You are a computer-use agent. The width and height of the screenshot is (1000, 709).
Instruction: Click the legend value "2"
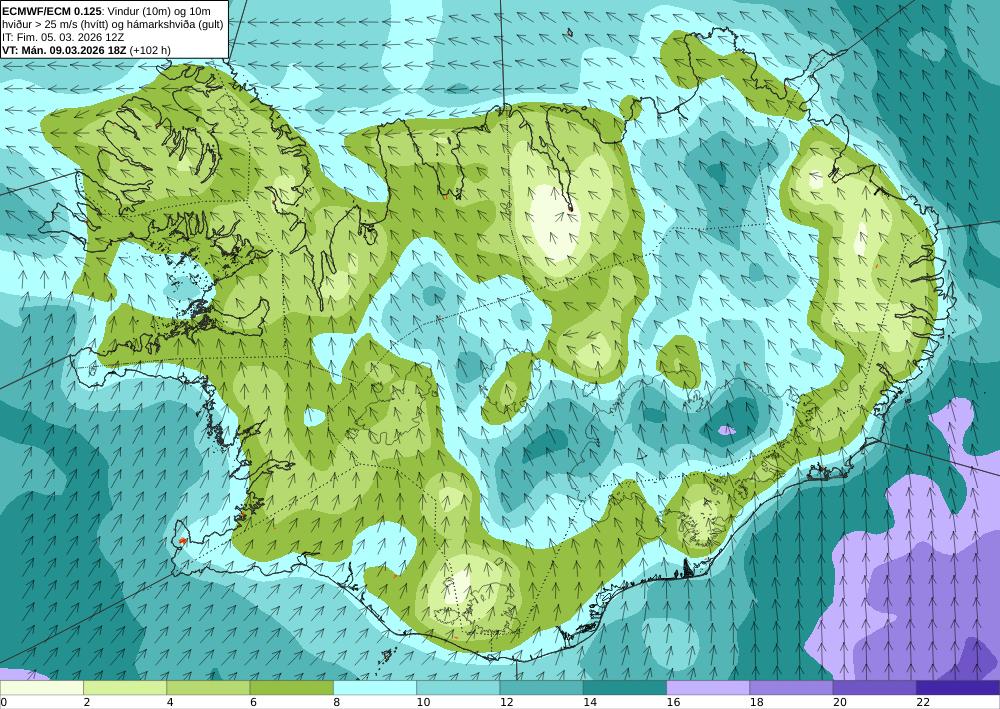coord(86,703)
